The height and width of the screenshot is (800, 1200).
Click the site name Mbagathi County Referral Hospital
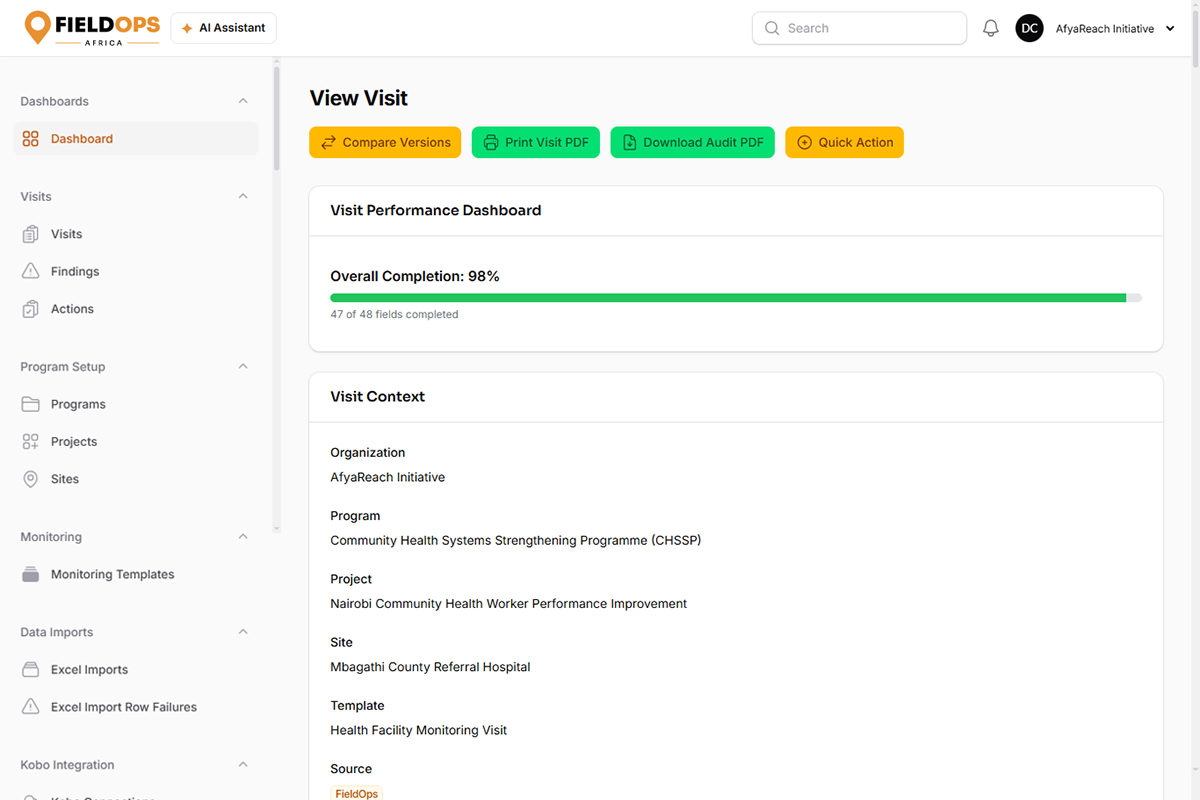tap(430, 667)
